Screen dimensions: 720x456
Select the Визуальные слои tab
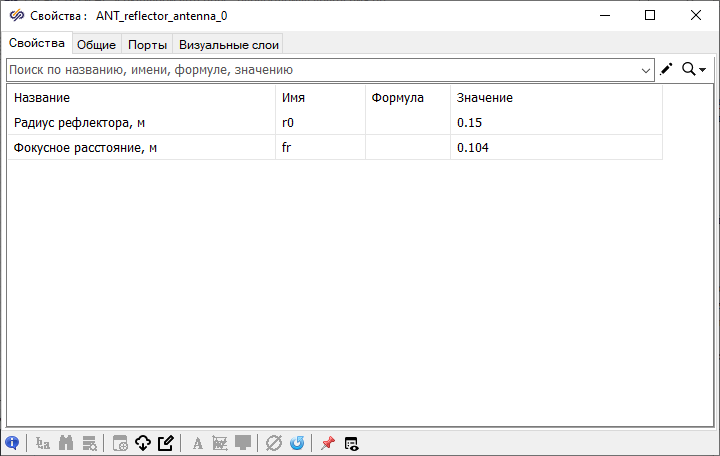[x=229, y=44]
